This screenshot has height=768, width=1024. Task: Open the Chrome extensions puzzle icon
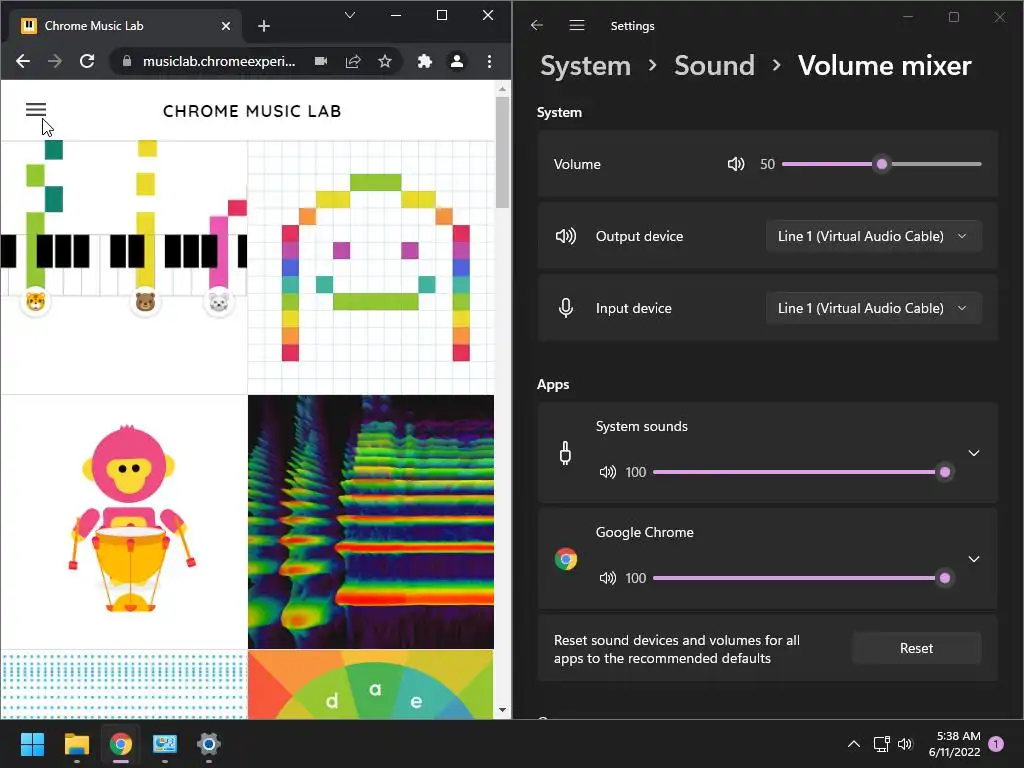pos(424,61)
